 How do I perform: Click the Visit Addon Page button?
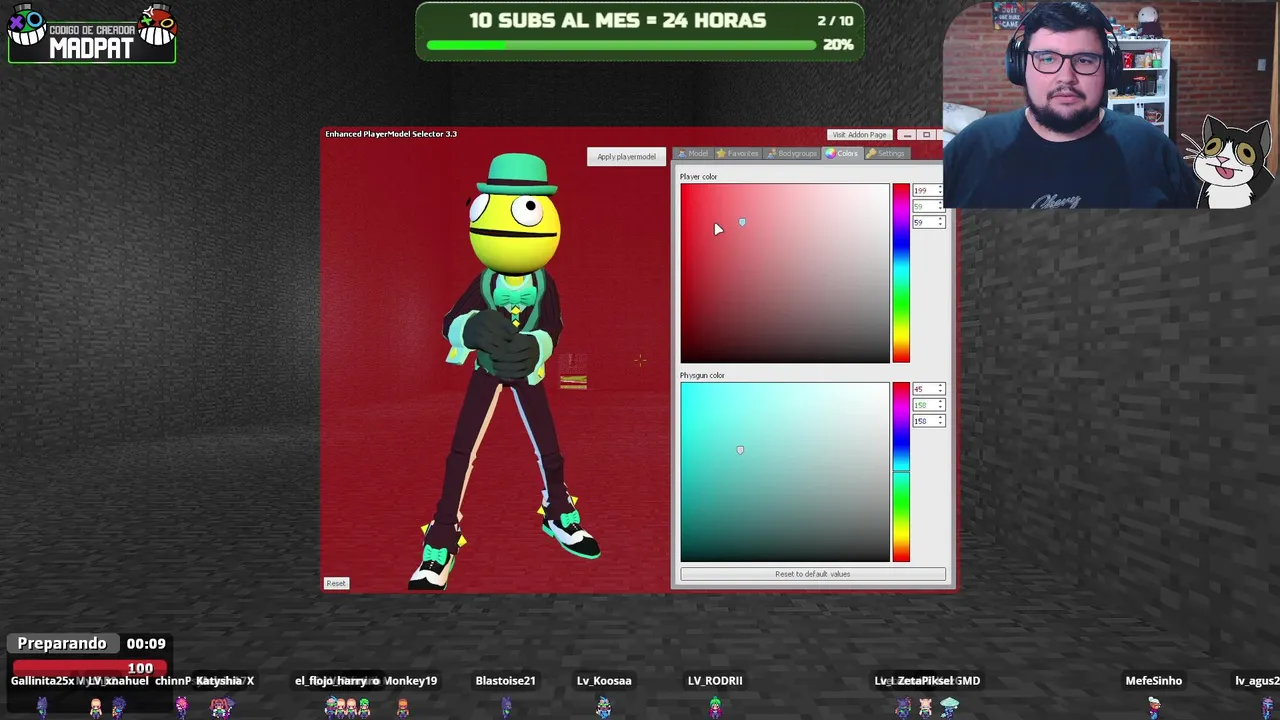(x=859, y=134)
